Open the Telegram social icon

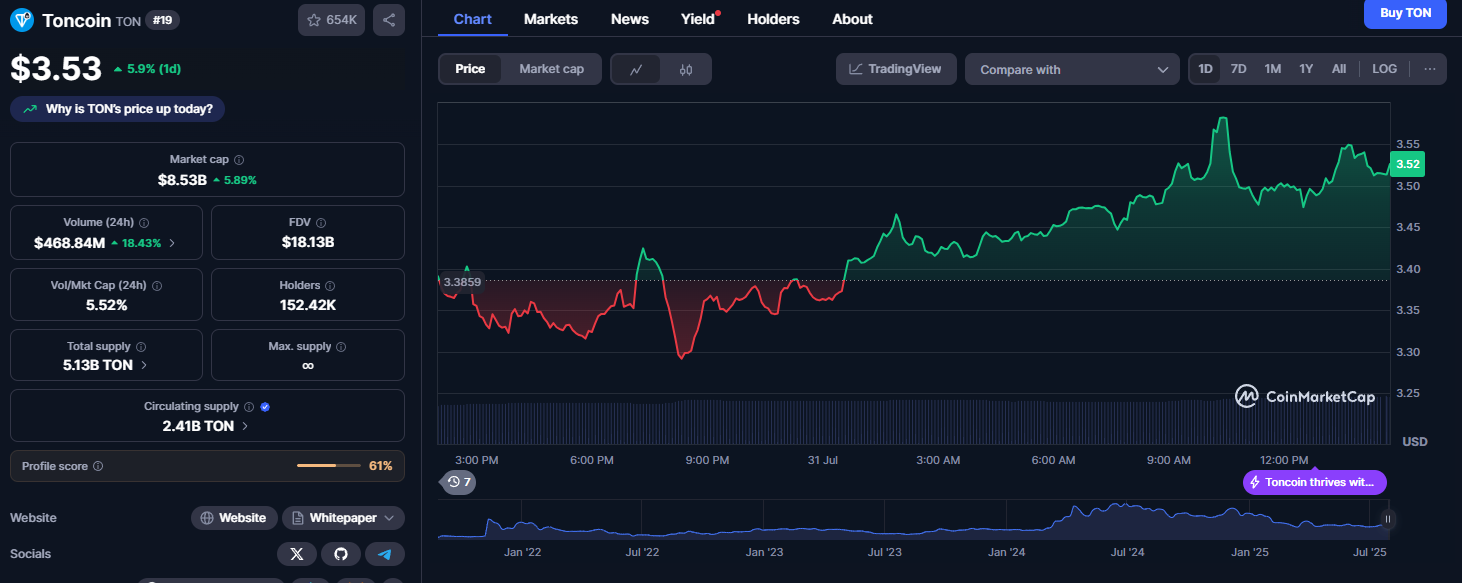coord(385,554)
